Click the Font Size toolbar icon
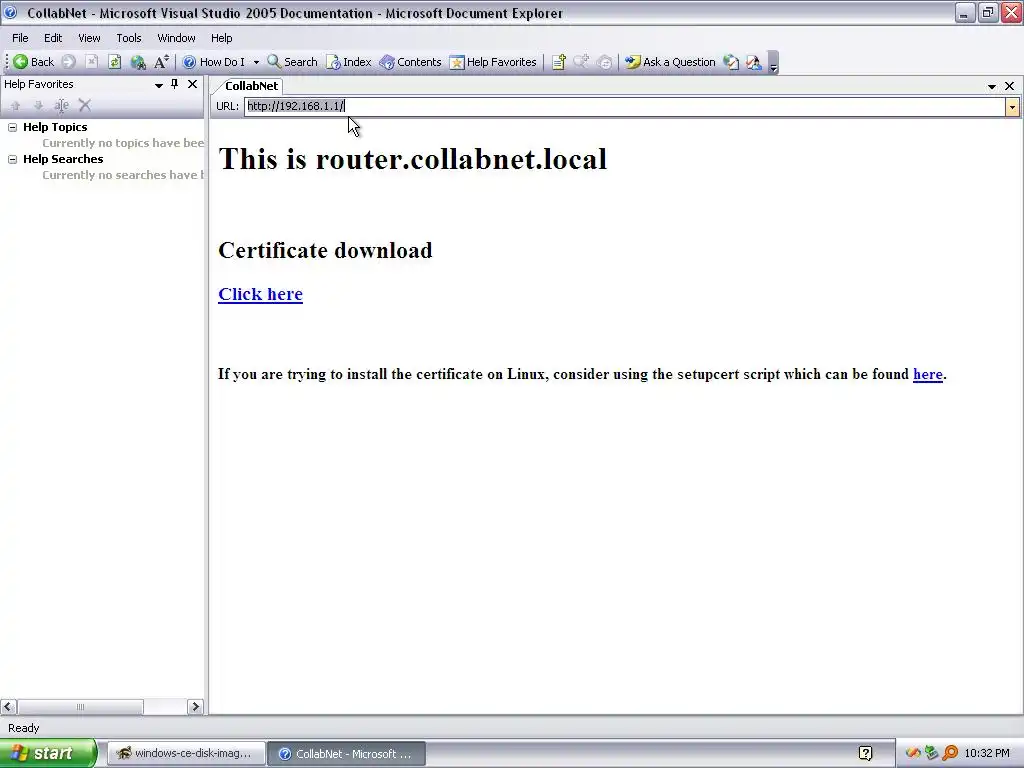The width and height of the screenshot is (1024, 768). (x=161, y=62)
